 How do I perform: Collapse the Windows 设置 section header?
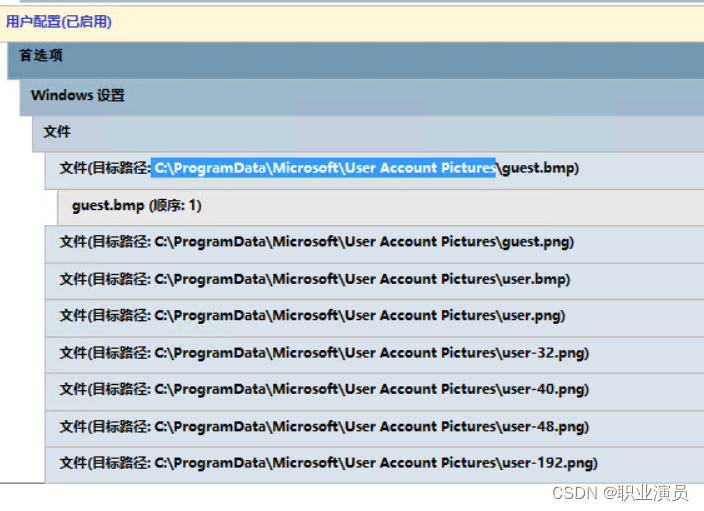click(362, 97)
